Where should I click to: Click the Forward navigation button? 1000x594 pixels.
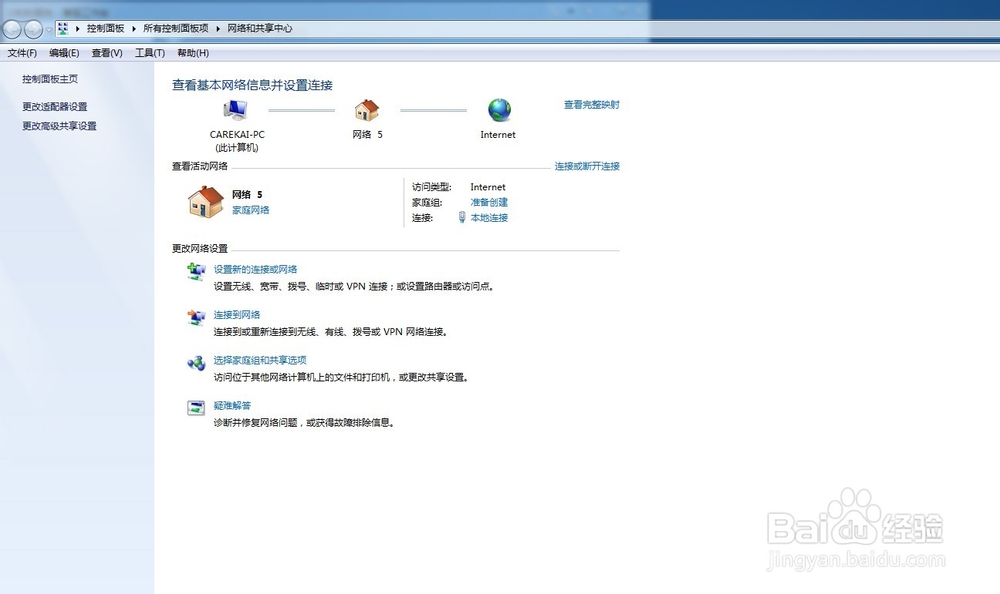(33, 29)
